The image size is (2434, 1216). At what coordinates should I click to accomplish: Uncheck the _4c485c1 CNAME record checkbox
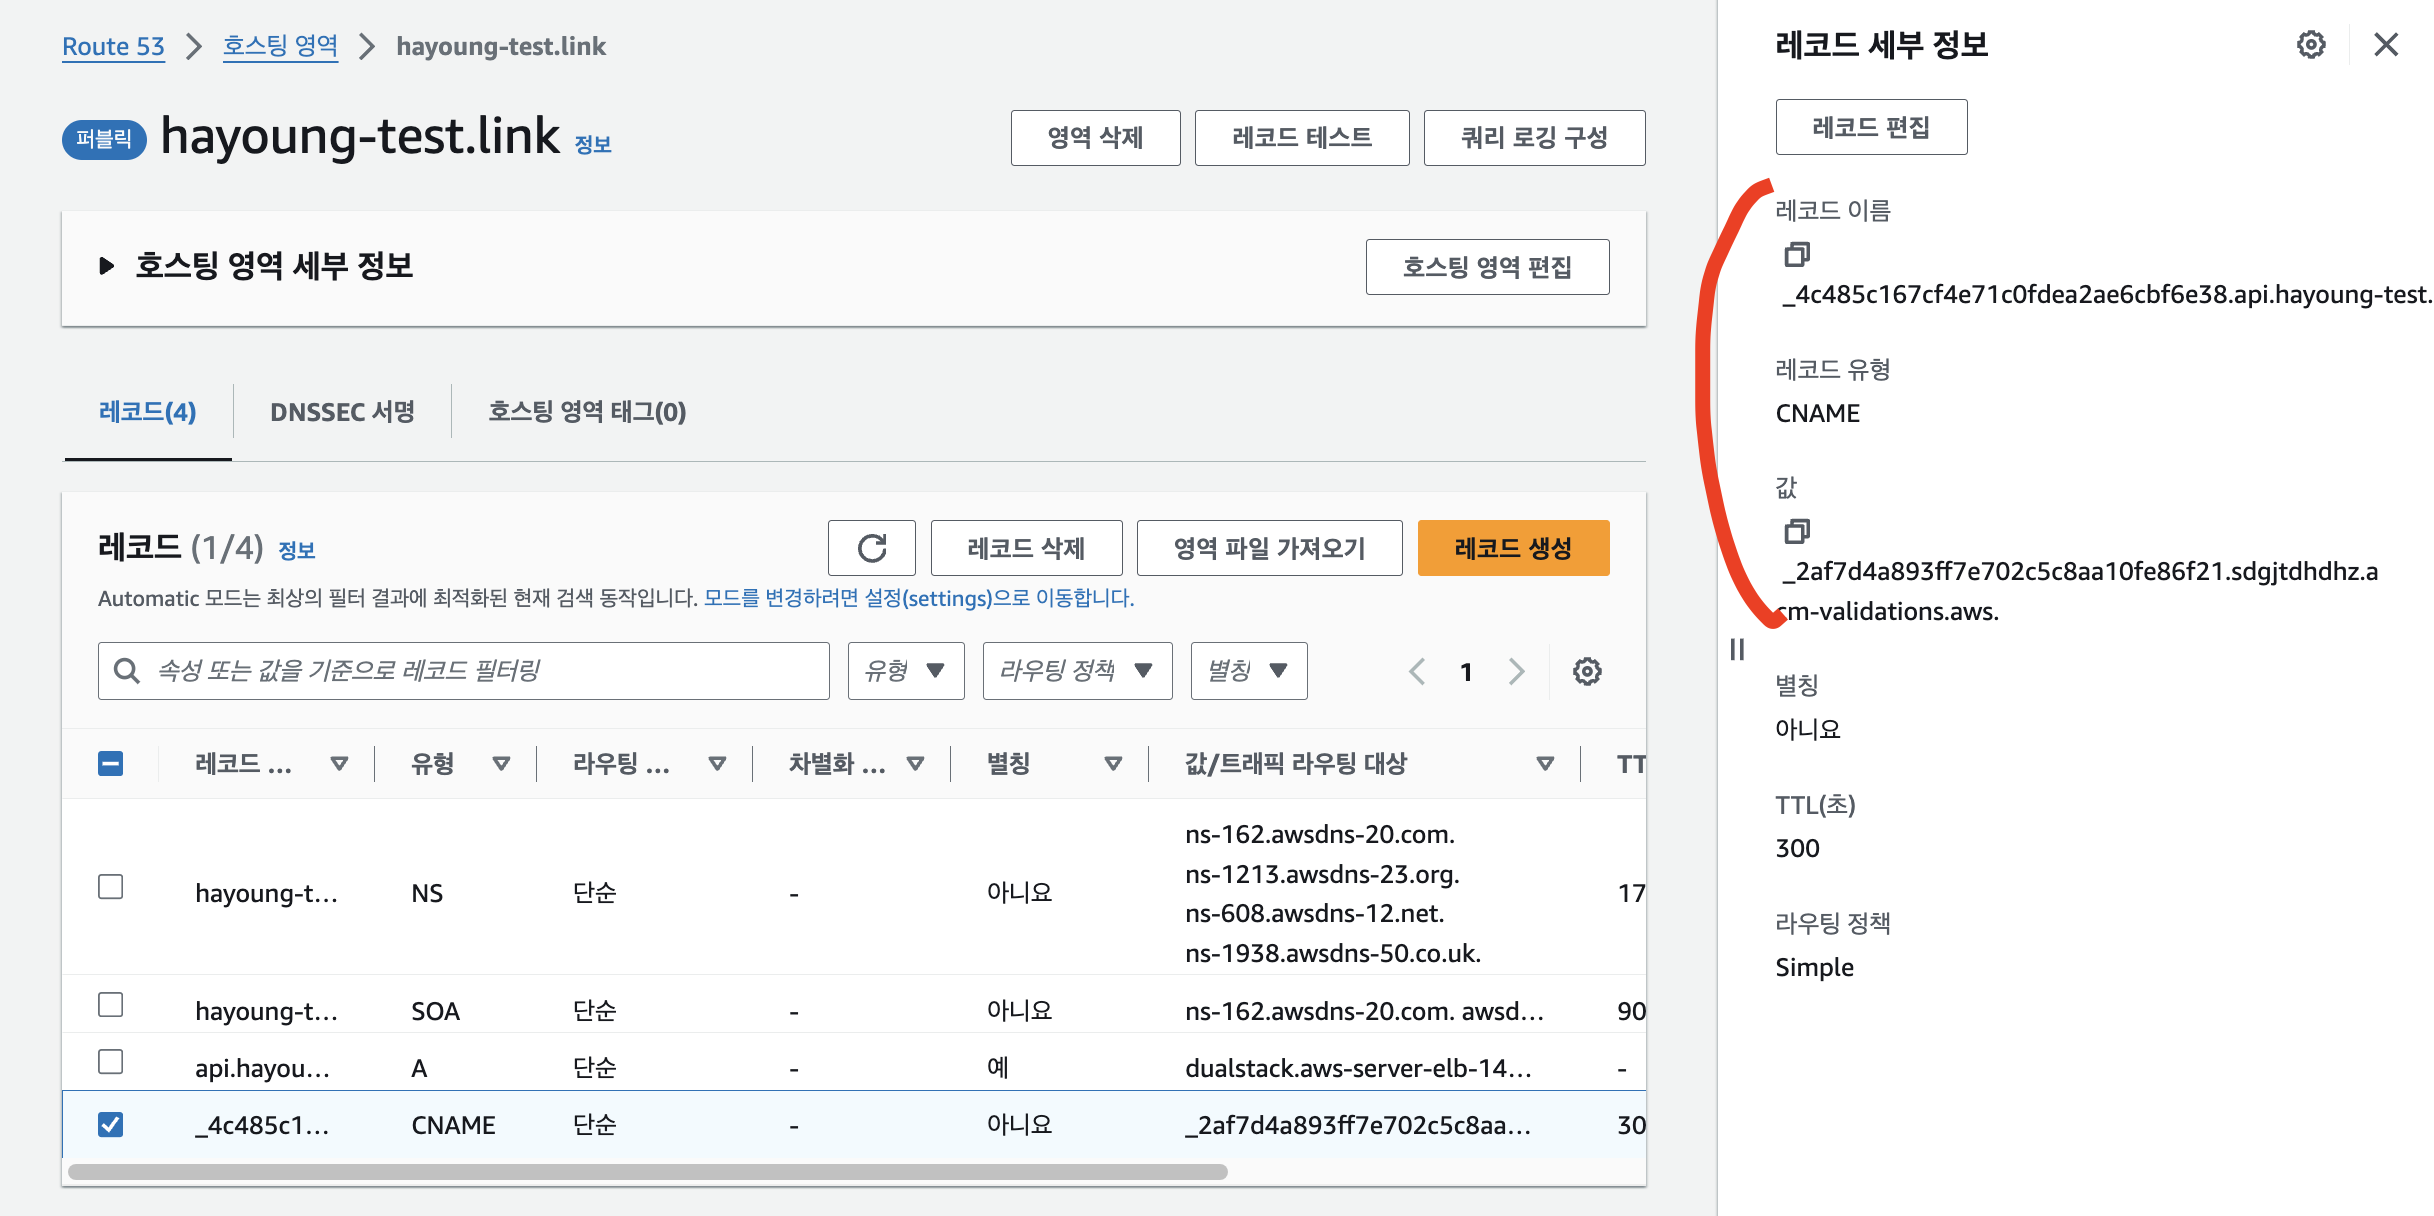click(111, 1125)
